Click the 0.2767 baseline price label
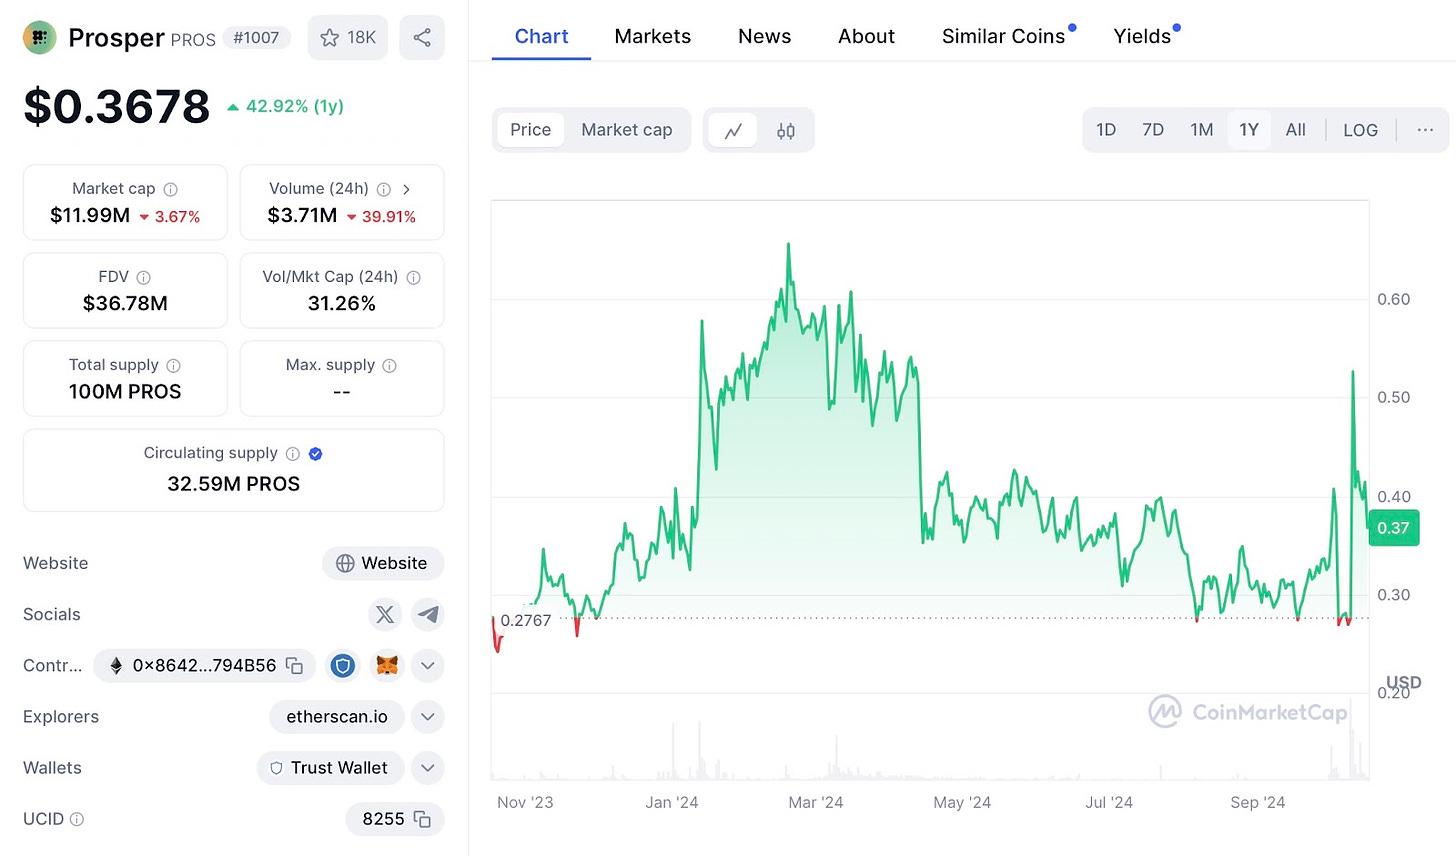Viewport: 1456px width, 856px height. pyautogui.click(x=526, y=620)
